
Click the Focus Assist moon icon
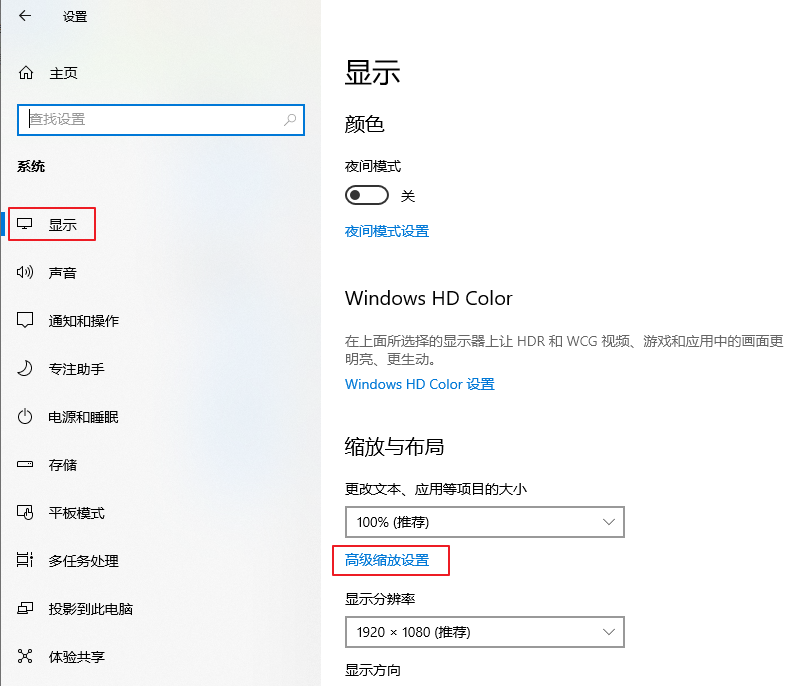26,369
